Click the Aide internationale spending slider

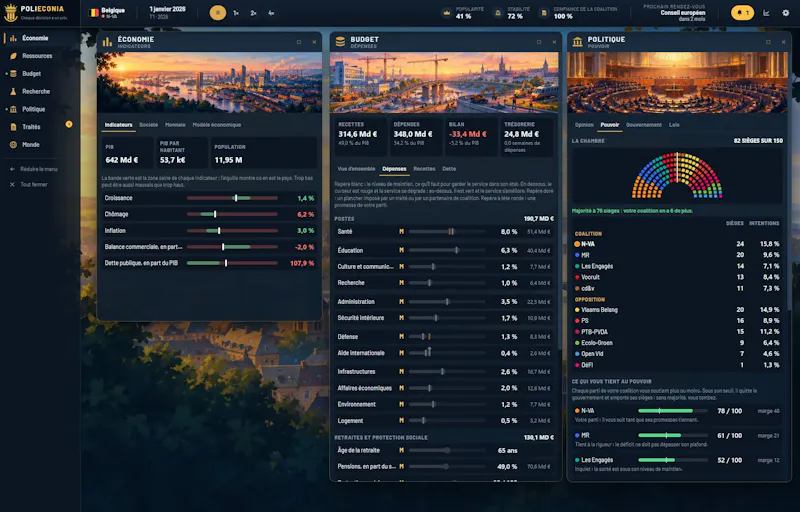[x=447, y=353]
